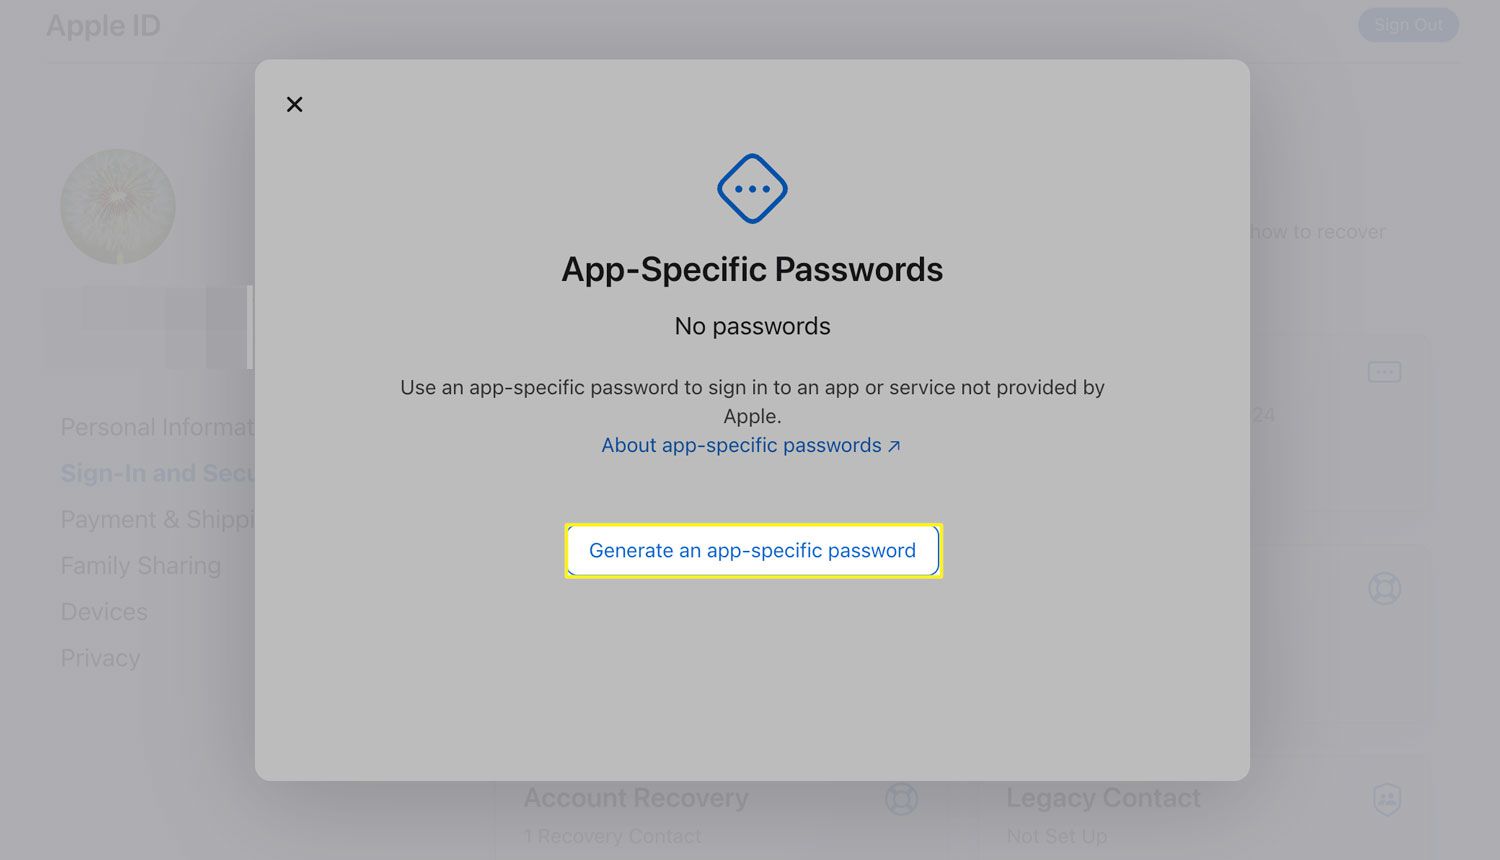Image resolution: width=1500 pixels, height=860 pixels.
Task: Click Generate an app-specific password button
Action: click(x=752, y=551)
